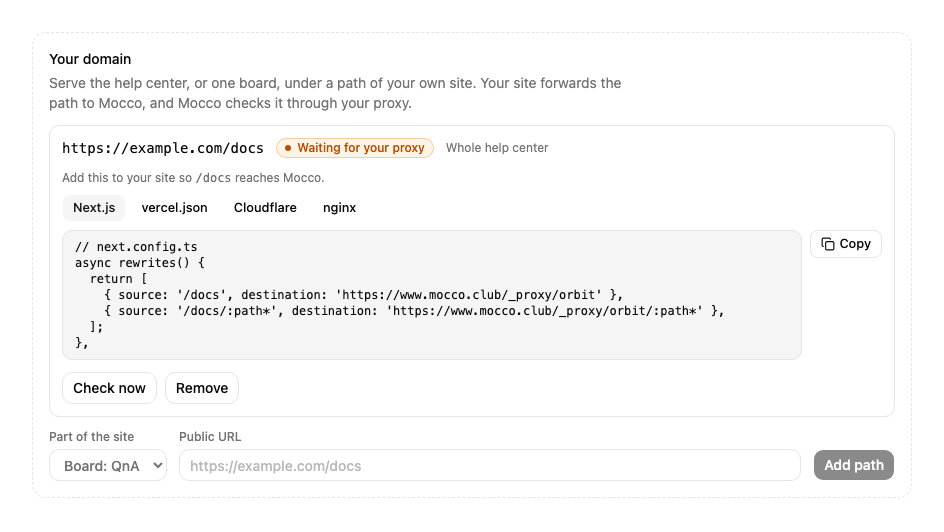Remove the example.com/docs domain path

tap(202, 388)
